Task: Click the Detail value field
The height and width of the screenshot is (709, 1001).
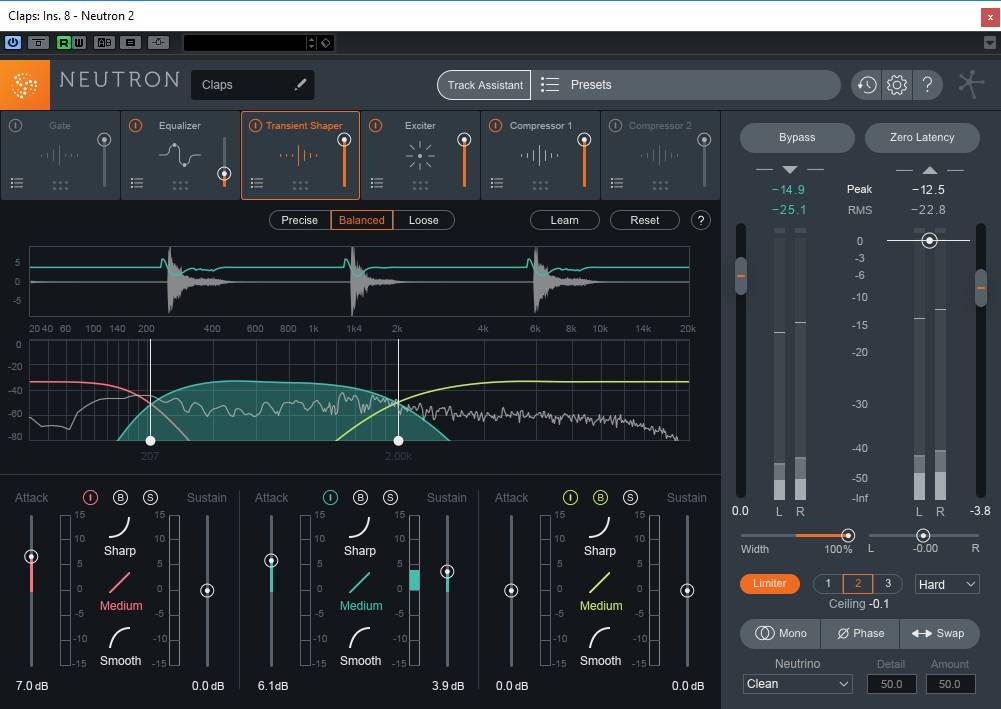Action: point(891,684)
